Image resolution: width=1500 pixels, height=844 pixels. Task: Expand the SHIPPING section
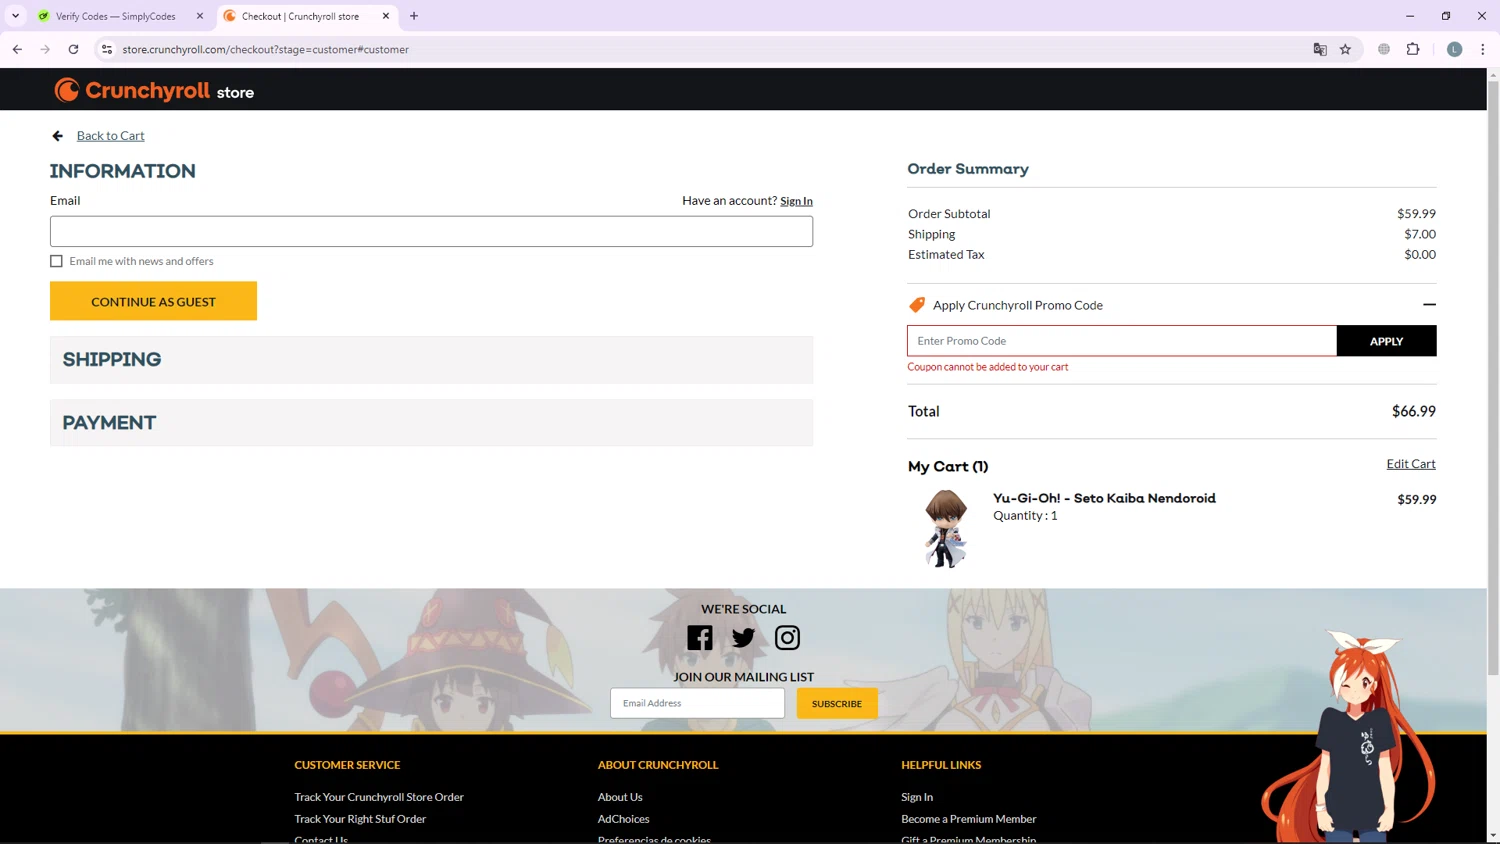click(x=431, y=360)
